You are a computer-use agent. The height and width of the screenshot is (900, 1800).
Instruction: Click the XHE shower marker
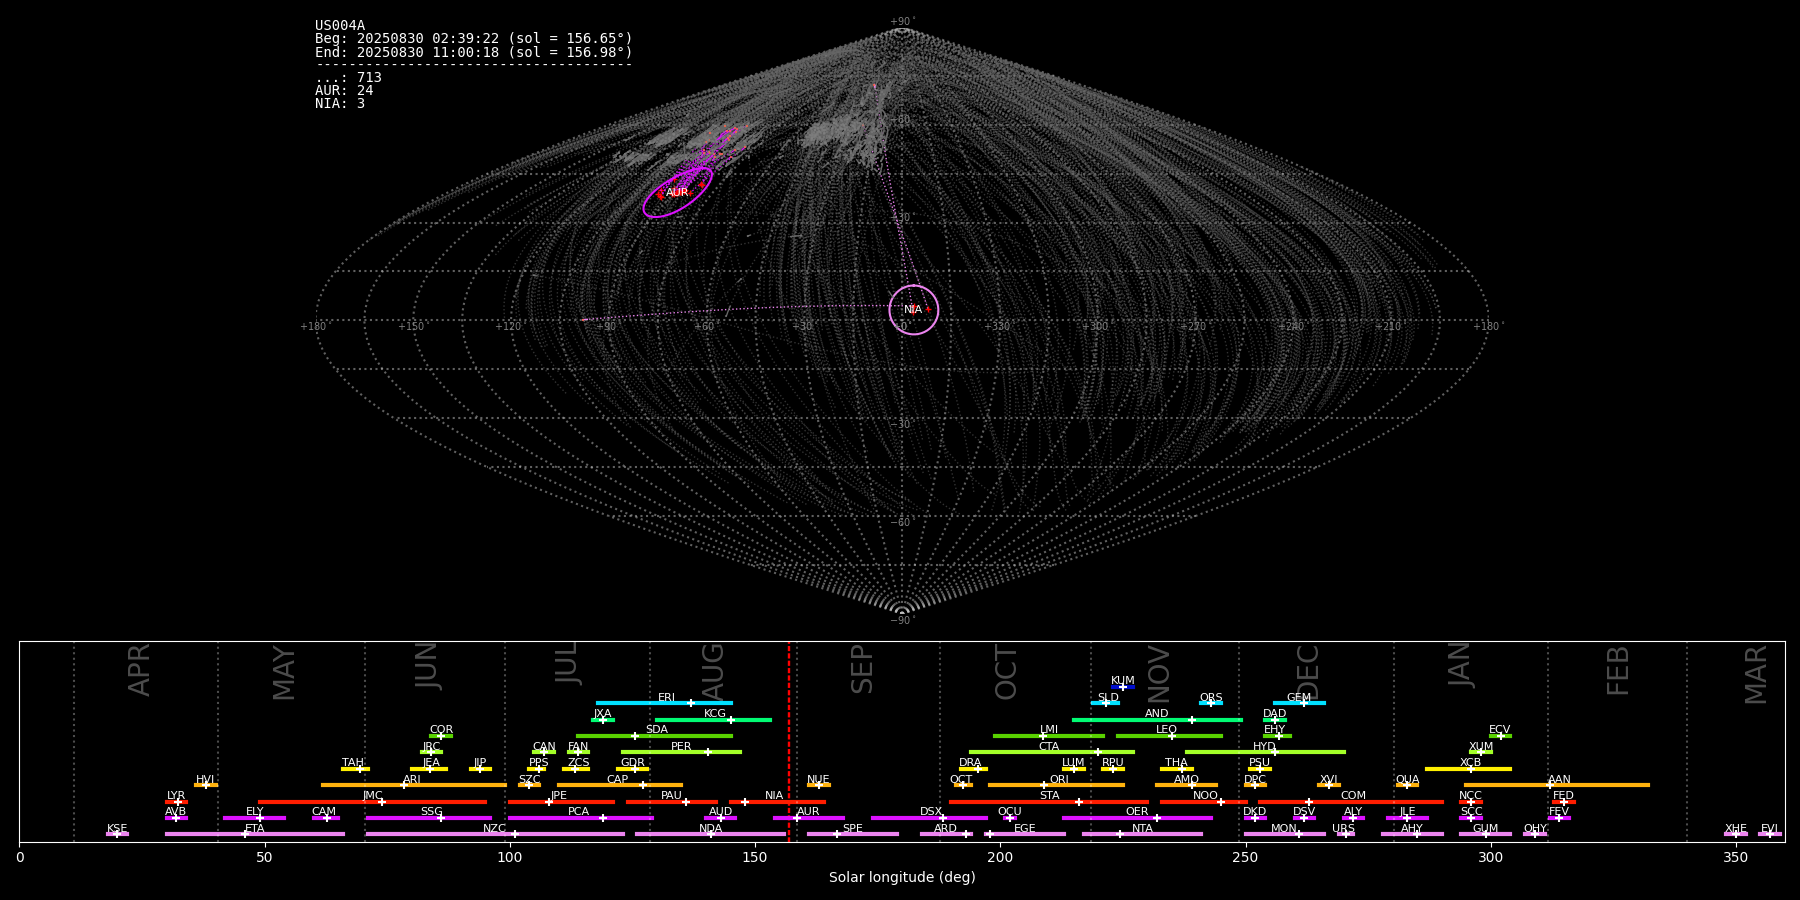[x=1736, y=834]
